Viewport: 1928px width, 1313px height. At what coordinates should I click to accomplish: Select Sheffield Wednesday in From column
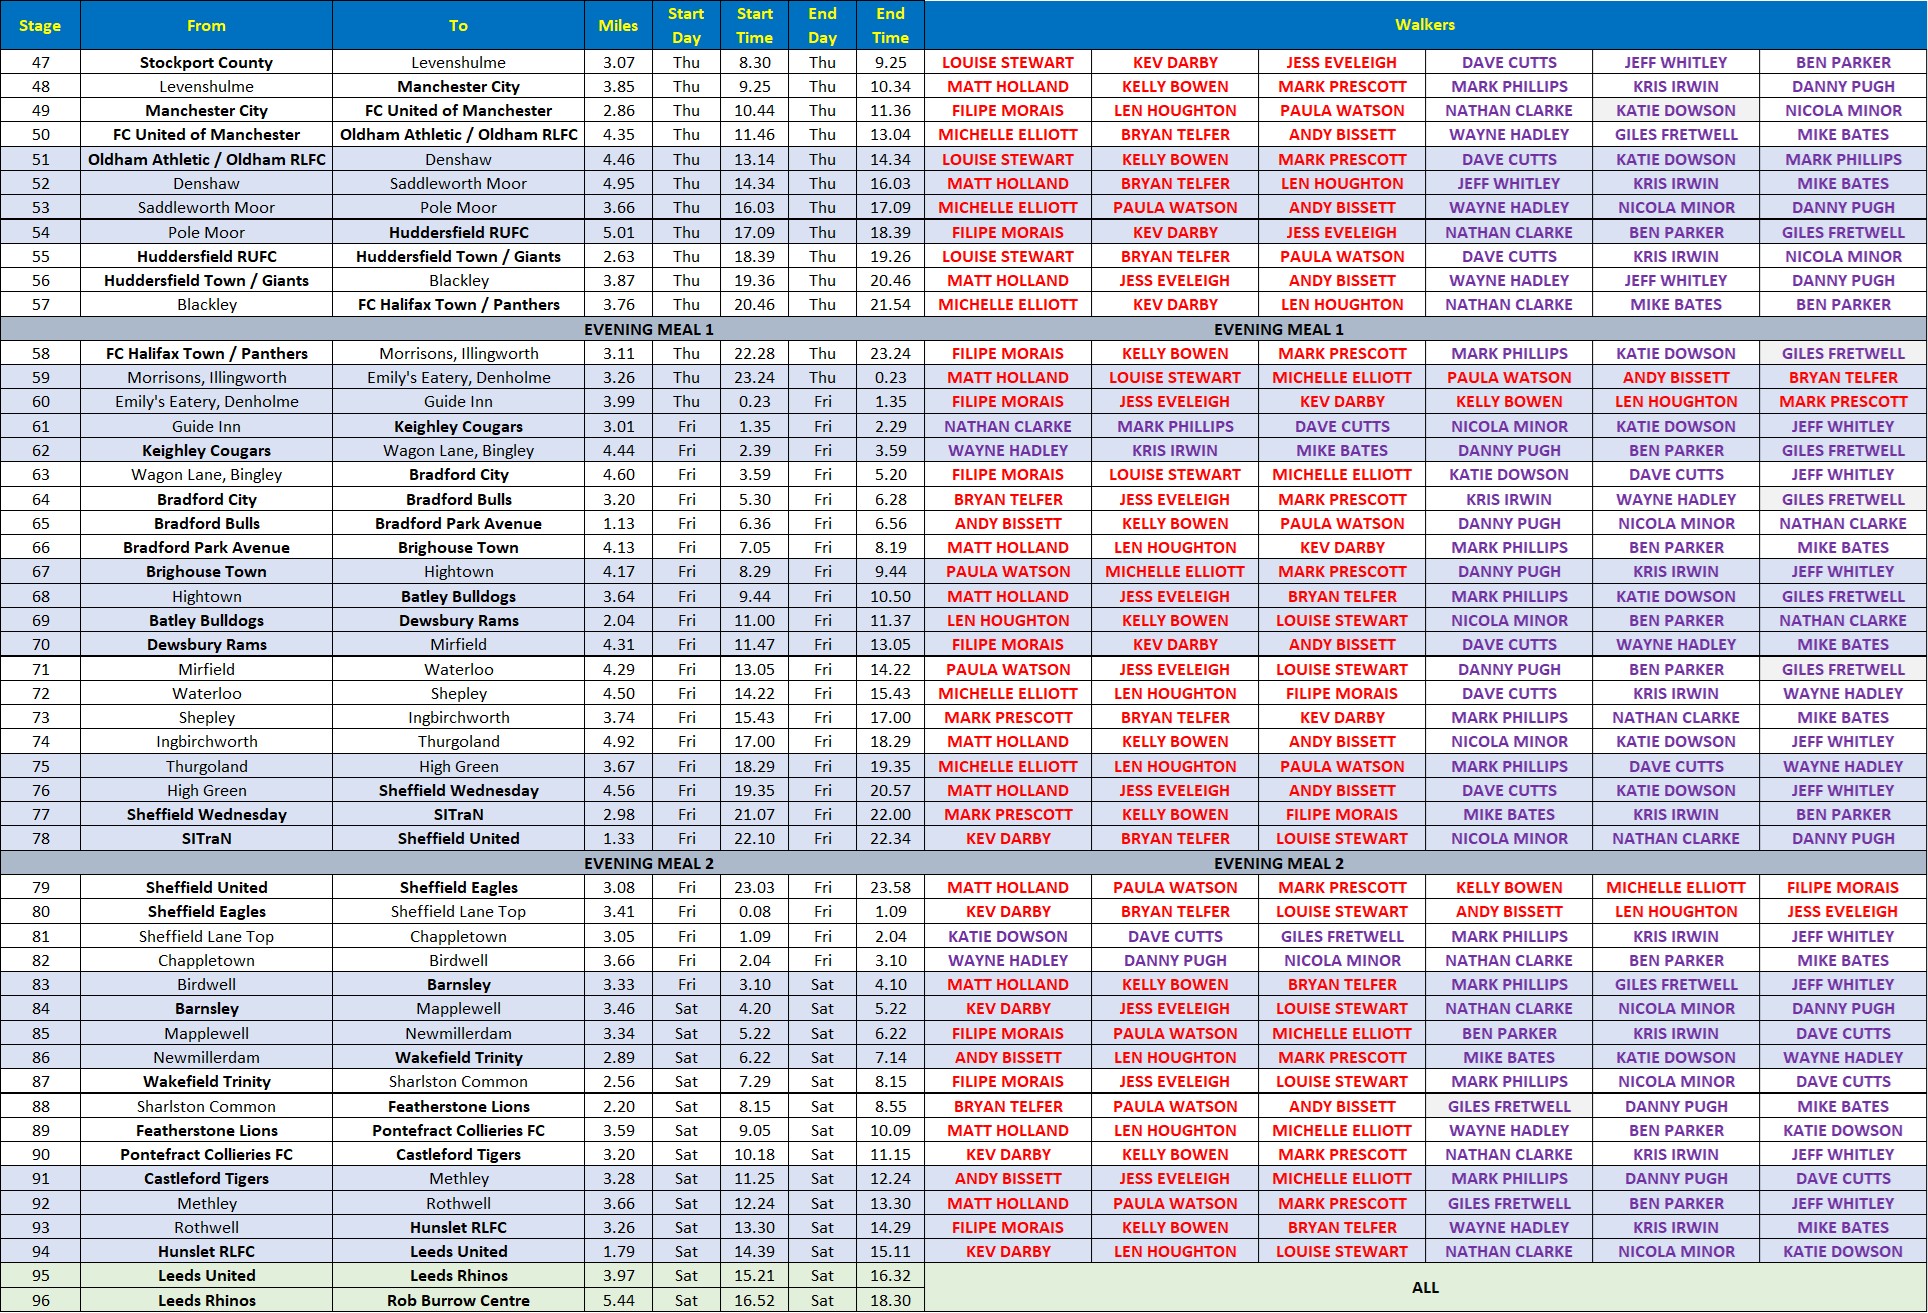click(206, 814)
